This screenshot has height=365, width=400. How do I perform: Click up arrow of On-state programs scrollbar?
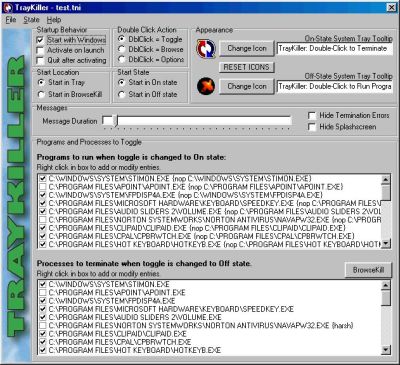click(x=386, y=179)
